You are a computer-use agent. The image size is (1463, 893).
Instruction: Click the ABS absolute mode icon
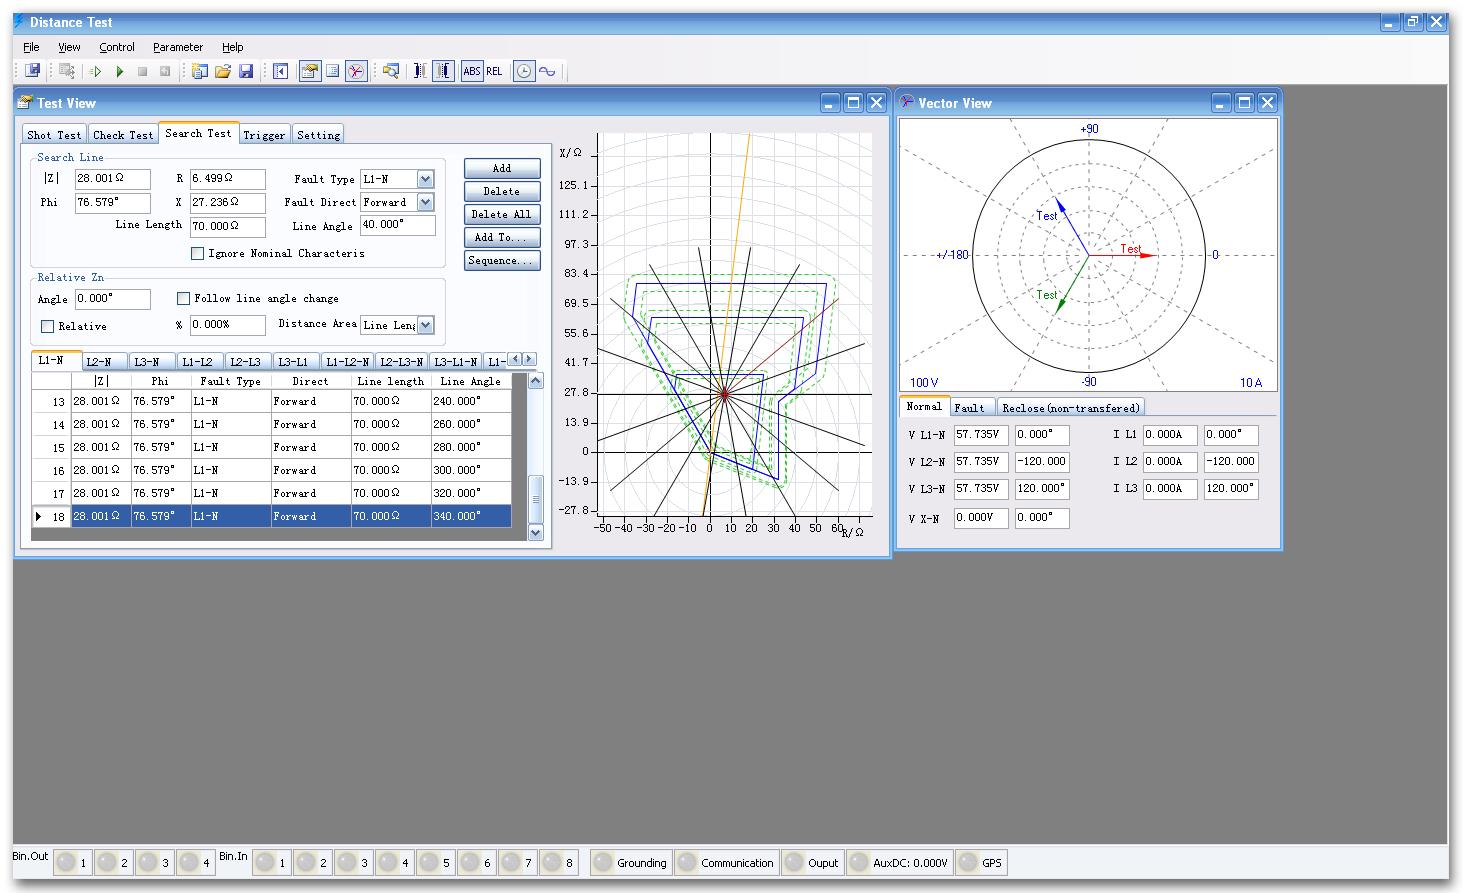[x=472, y=71]
